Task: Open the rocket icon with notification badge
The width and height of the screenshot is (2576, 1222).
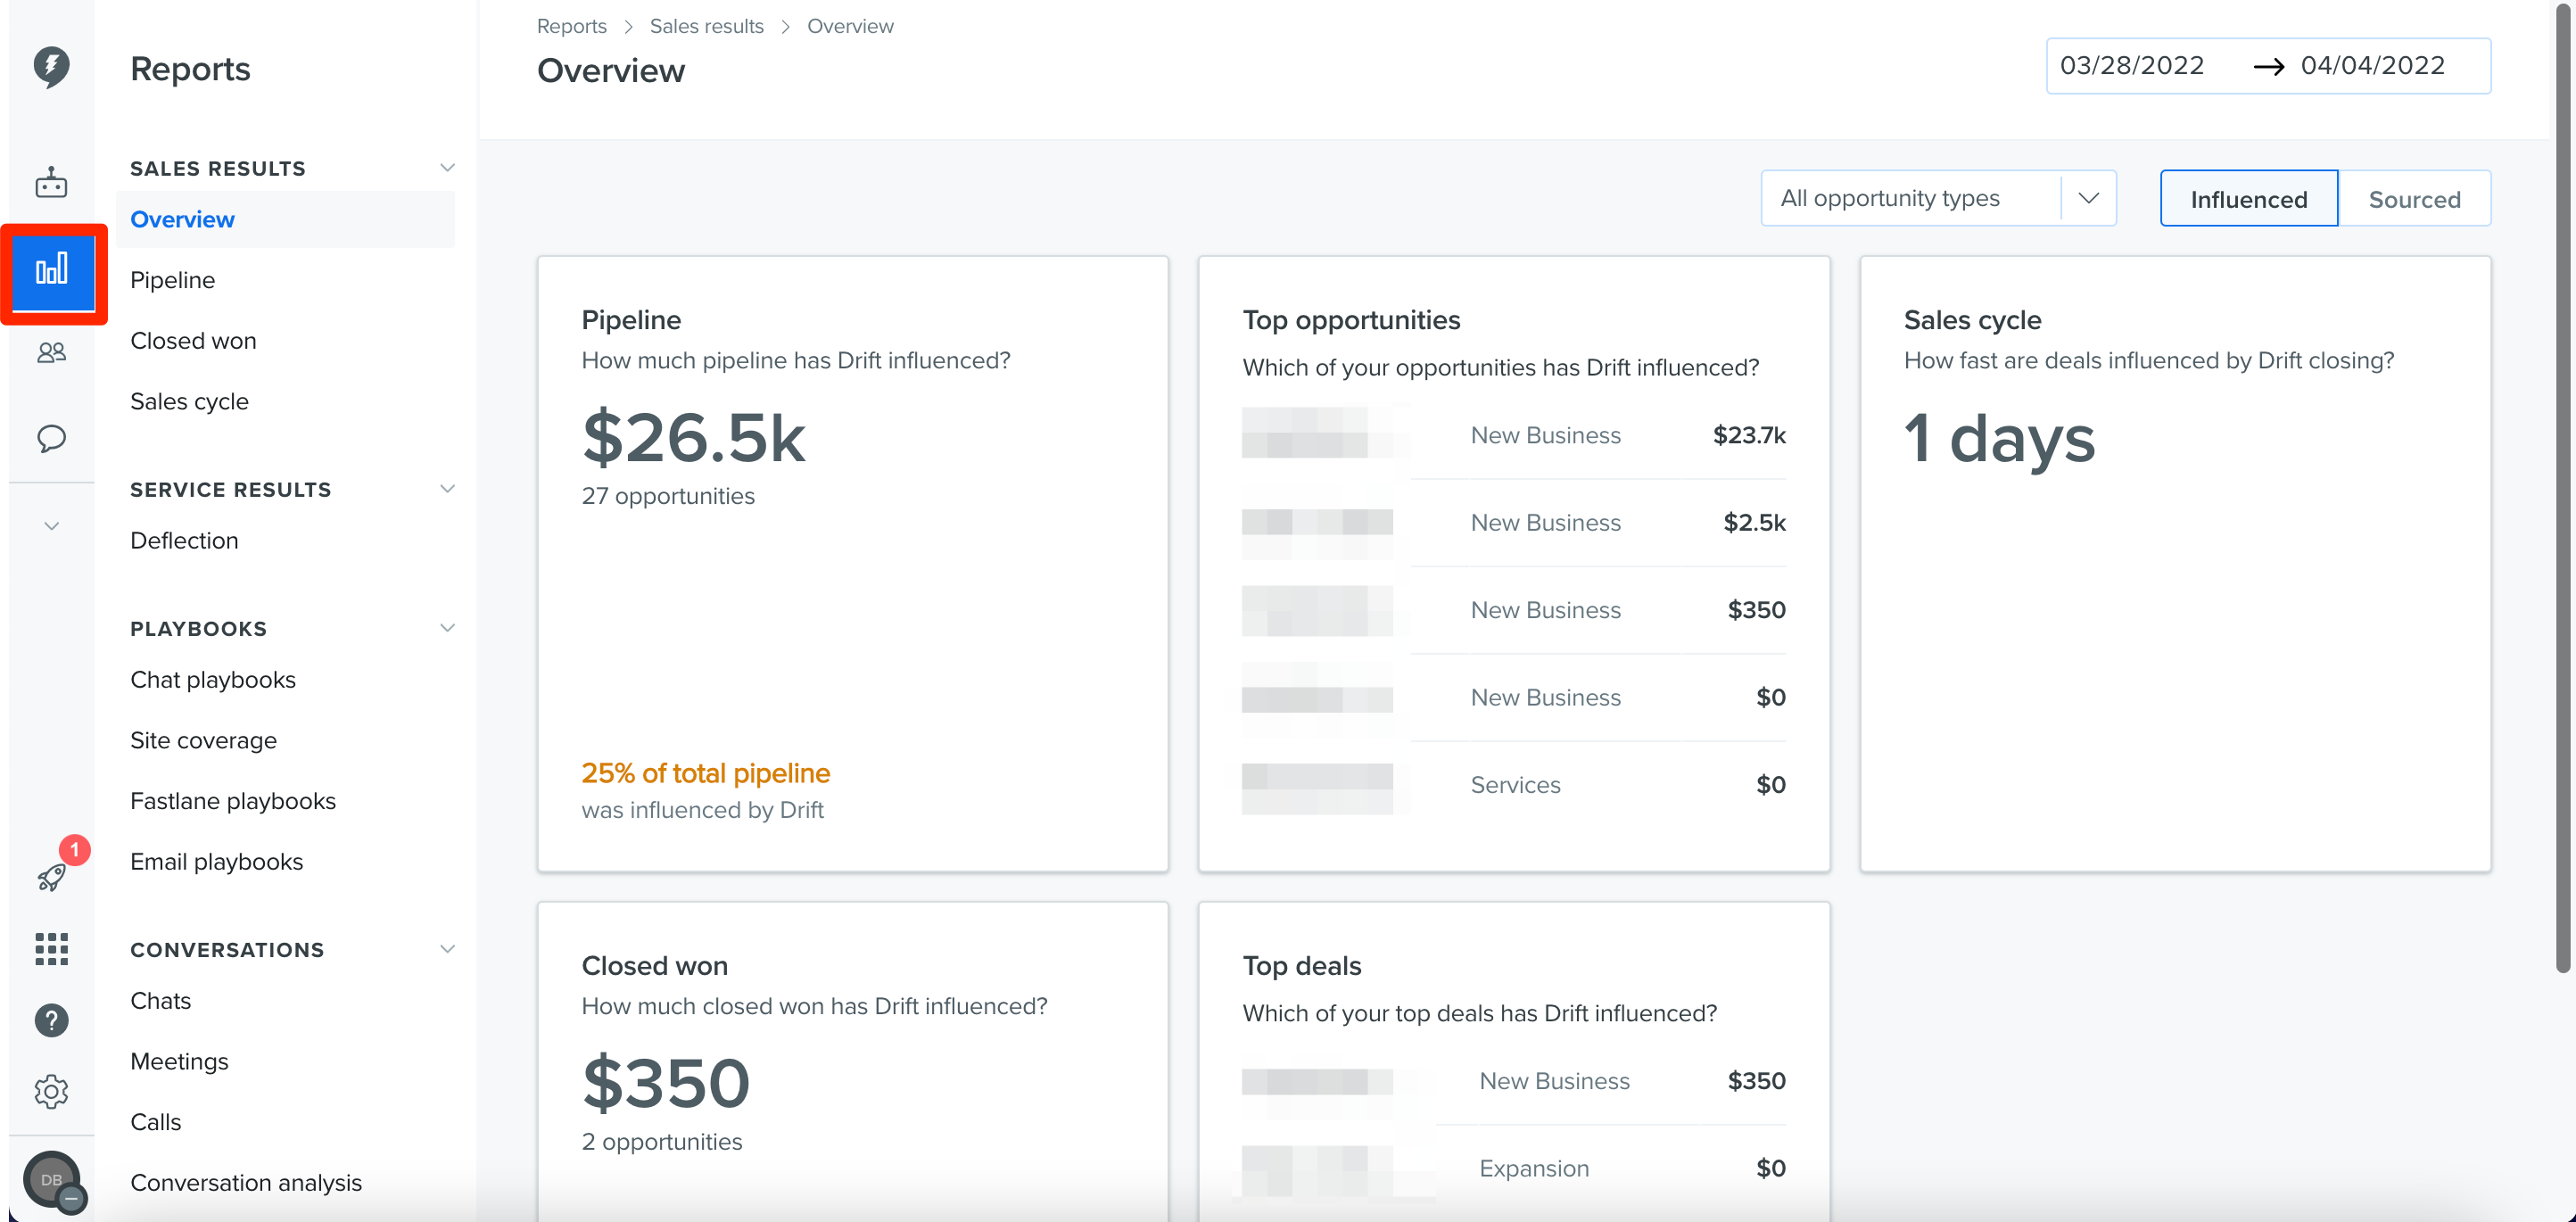Action: tap(52, 876)
